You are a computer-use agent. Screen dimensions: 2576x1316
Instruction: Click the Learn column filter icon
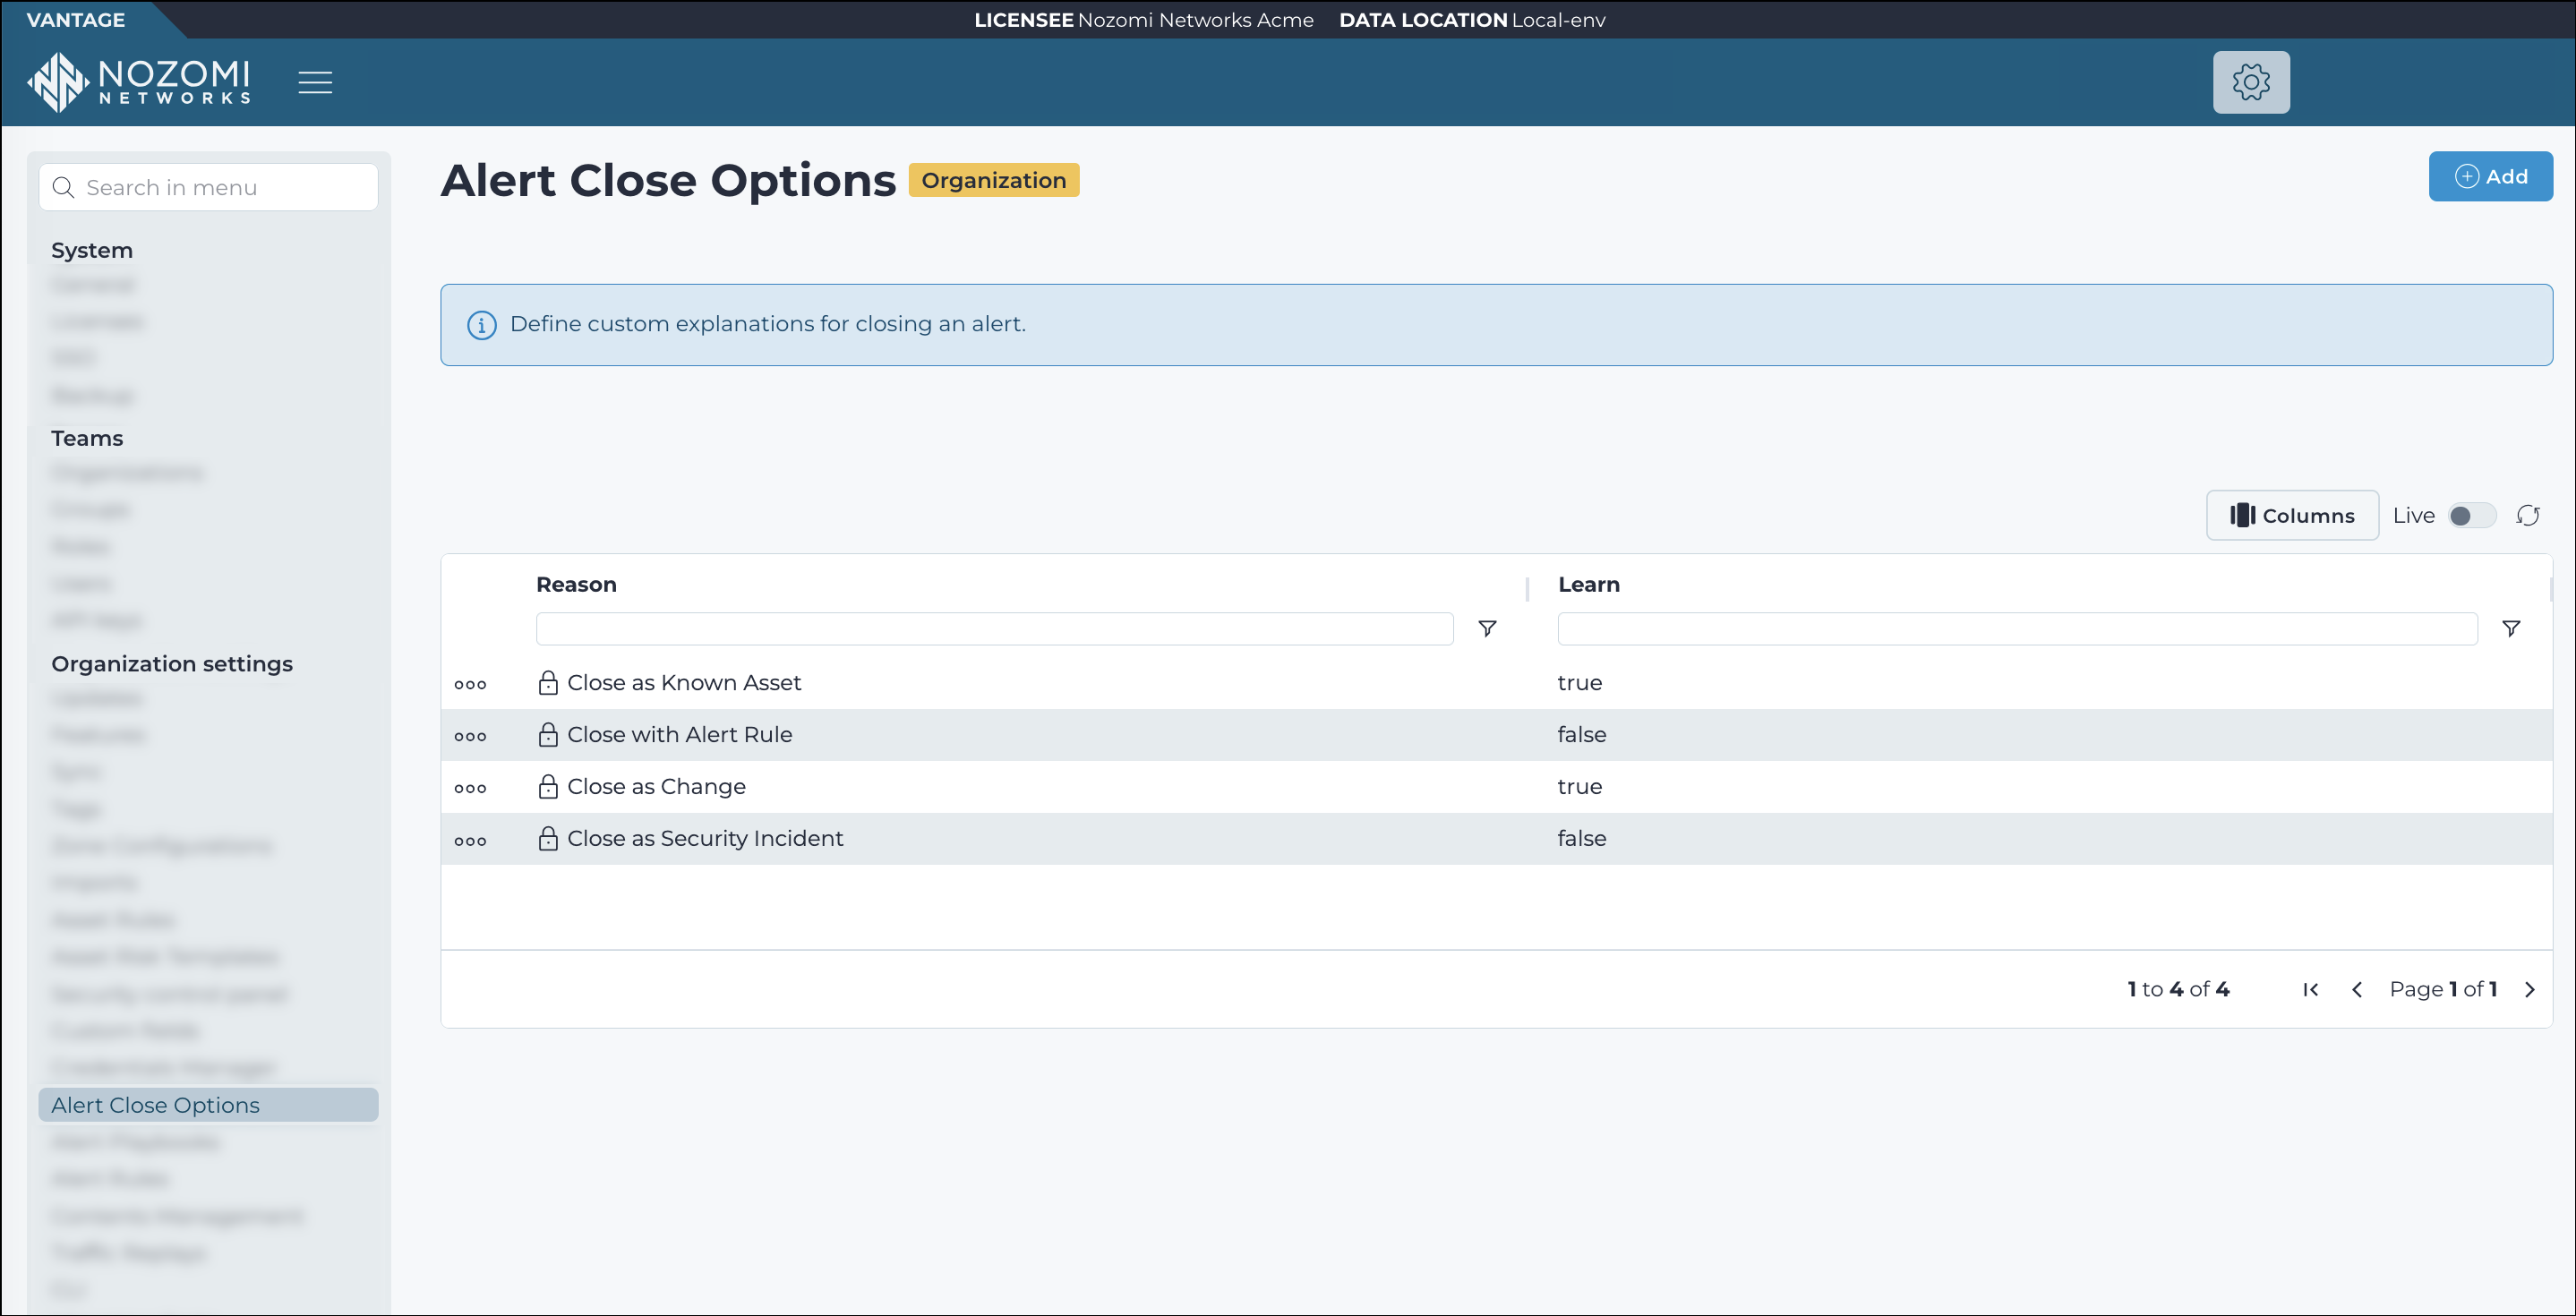pyautogui.click(x=2511, y=628)
